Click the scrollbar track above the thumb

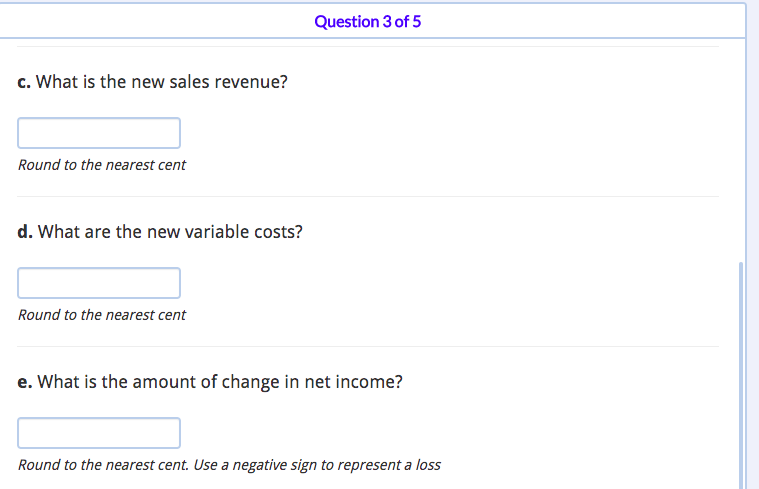pyautogui.click(x=741, y=150)
